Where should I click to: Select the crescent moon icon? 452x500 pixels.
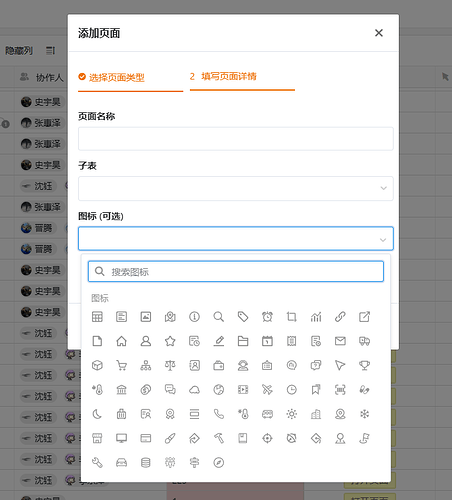(97, 414)
